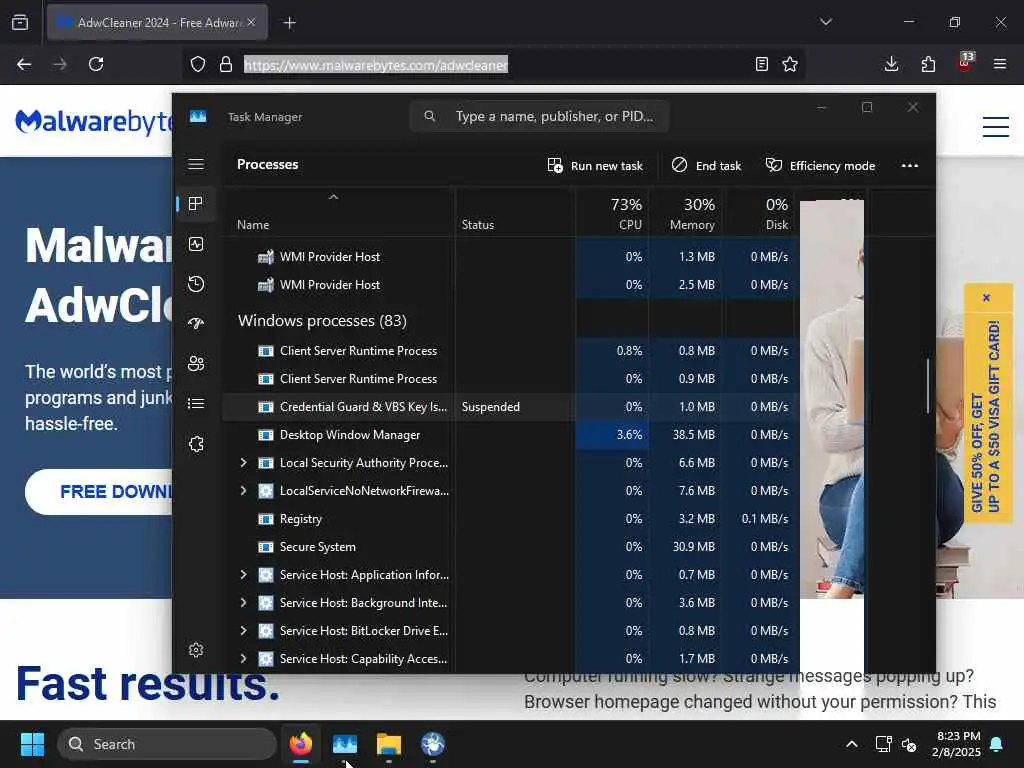Bookmark this page with star icon
The image size is (1024, 768).
(x=790, y=64)
